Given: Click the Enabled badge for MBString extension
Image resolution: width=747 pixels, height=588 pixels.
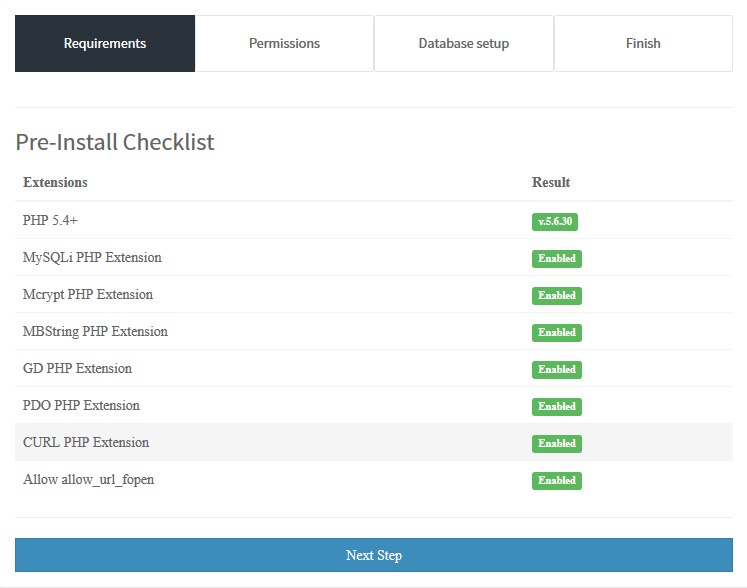Looking at the screenshot, I should tap(556, 333).
